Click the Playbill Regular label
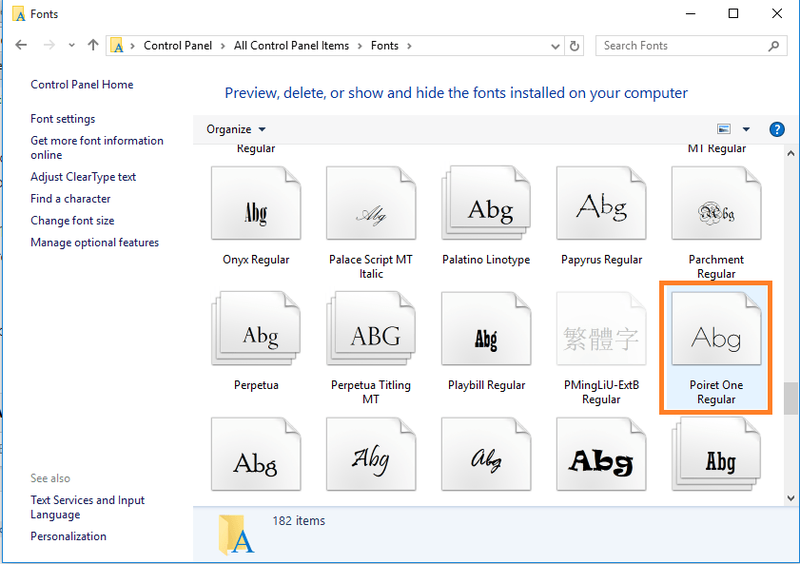The height and width of the screenshot is (564, 800). pyautogui.click(x=486, y=385)
